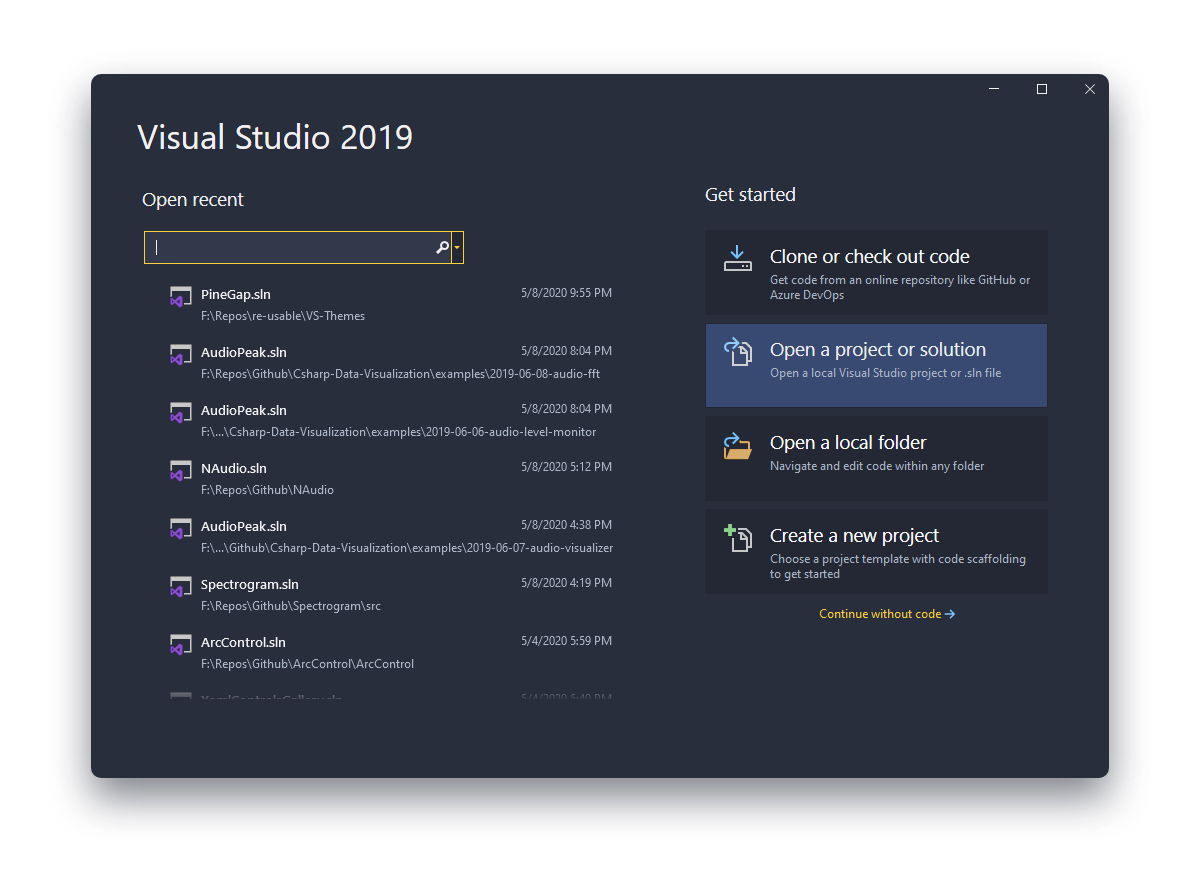Open ArcControl.sln recent solution
Screen dimensions: 1200x894
(x=390, y=652)
